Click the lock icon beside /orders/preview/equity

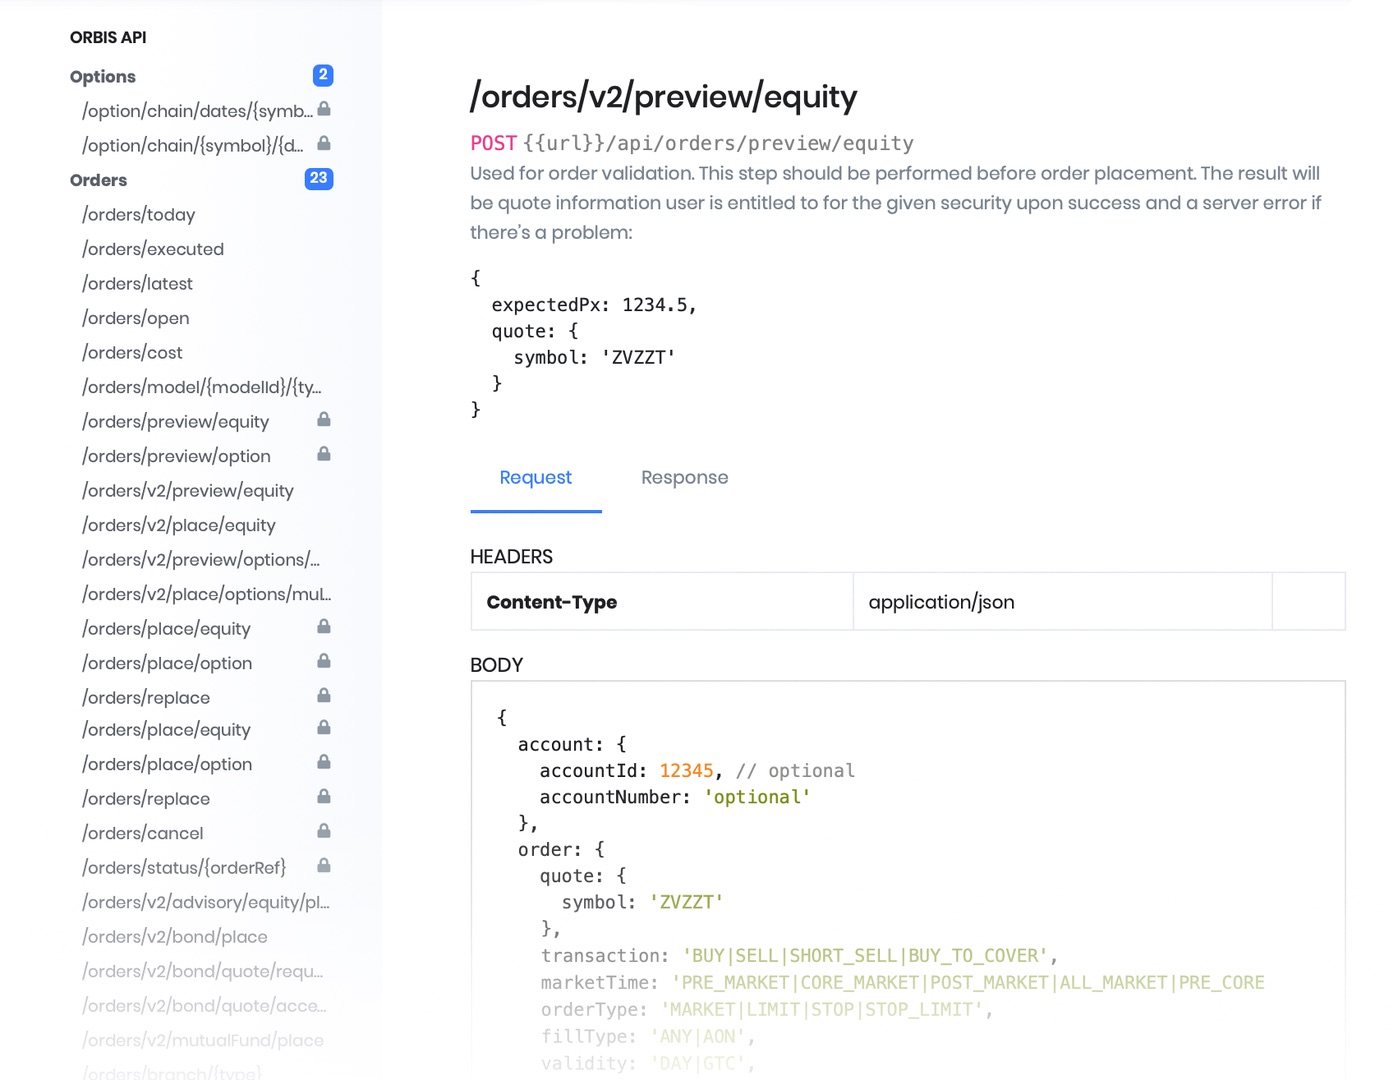(324, 419)
